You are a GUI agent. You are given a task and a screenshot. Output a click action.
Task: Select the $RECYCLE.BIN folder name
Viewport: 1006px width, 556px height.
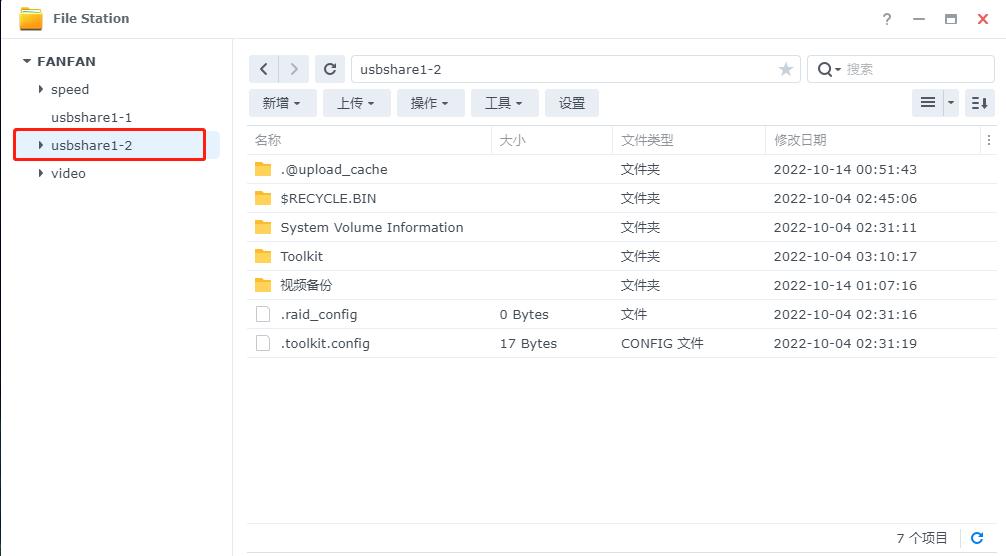pos(328,198)
